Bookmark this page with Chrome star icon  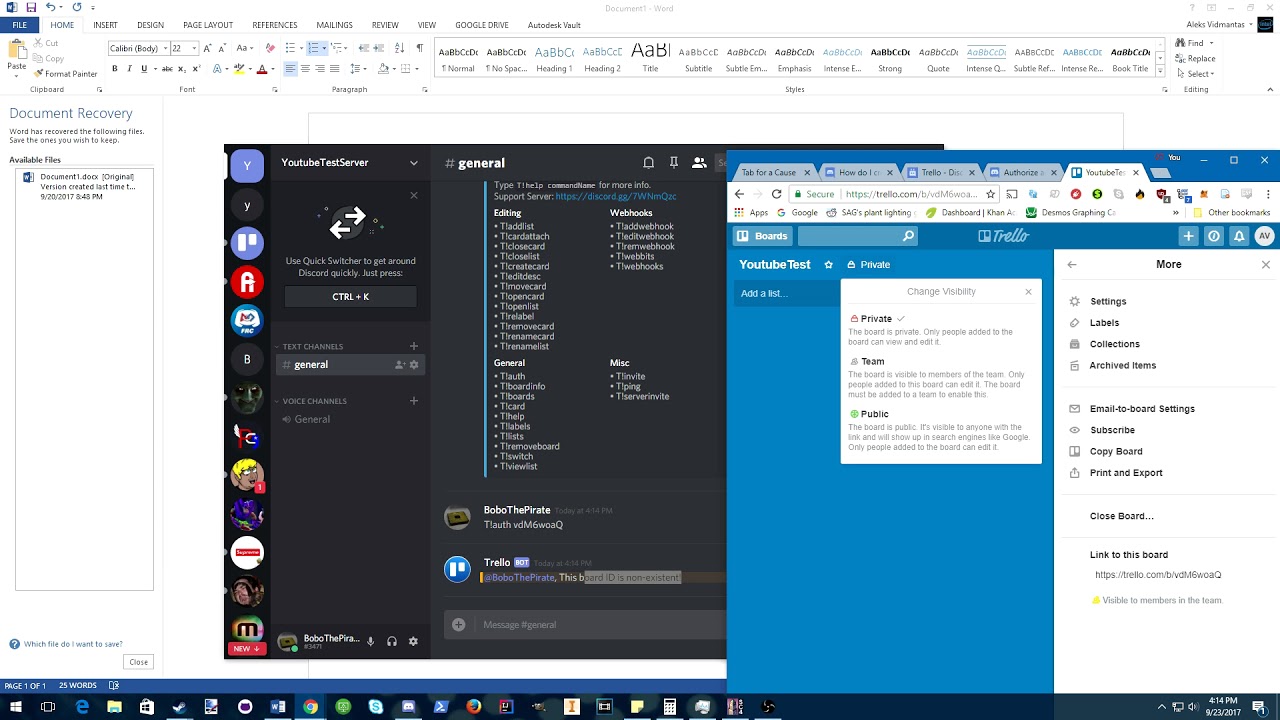pos(991,194)
